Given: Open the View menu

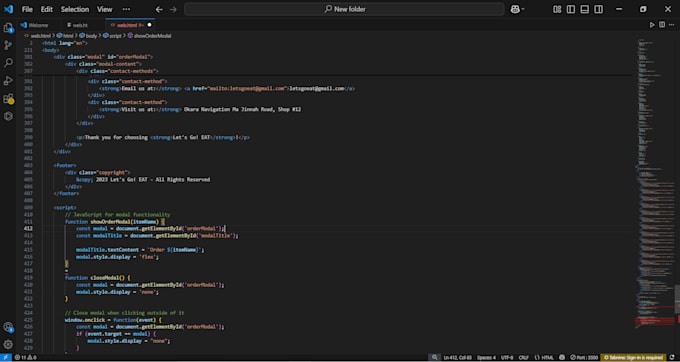Looking at the screenshot, I should 105,9.
